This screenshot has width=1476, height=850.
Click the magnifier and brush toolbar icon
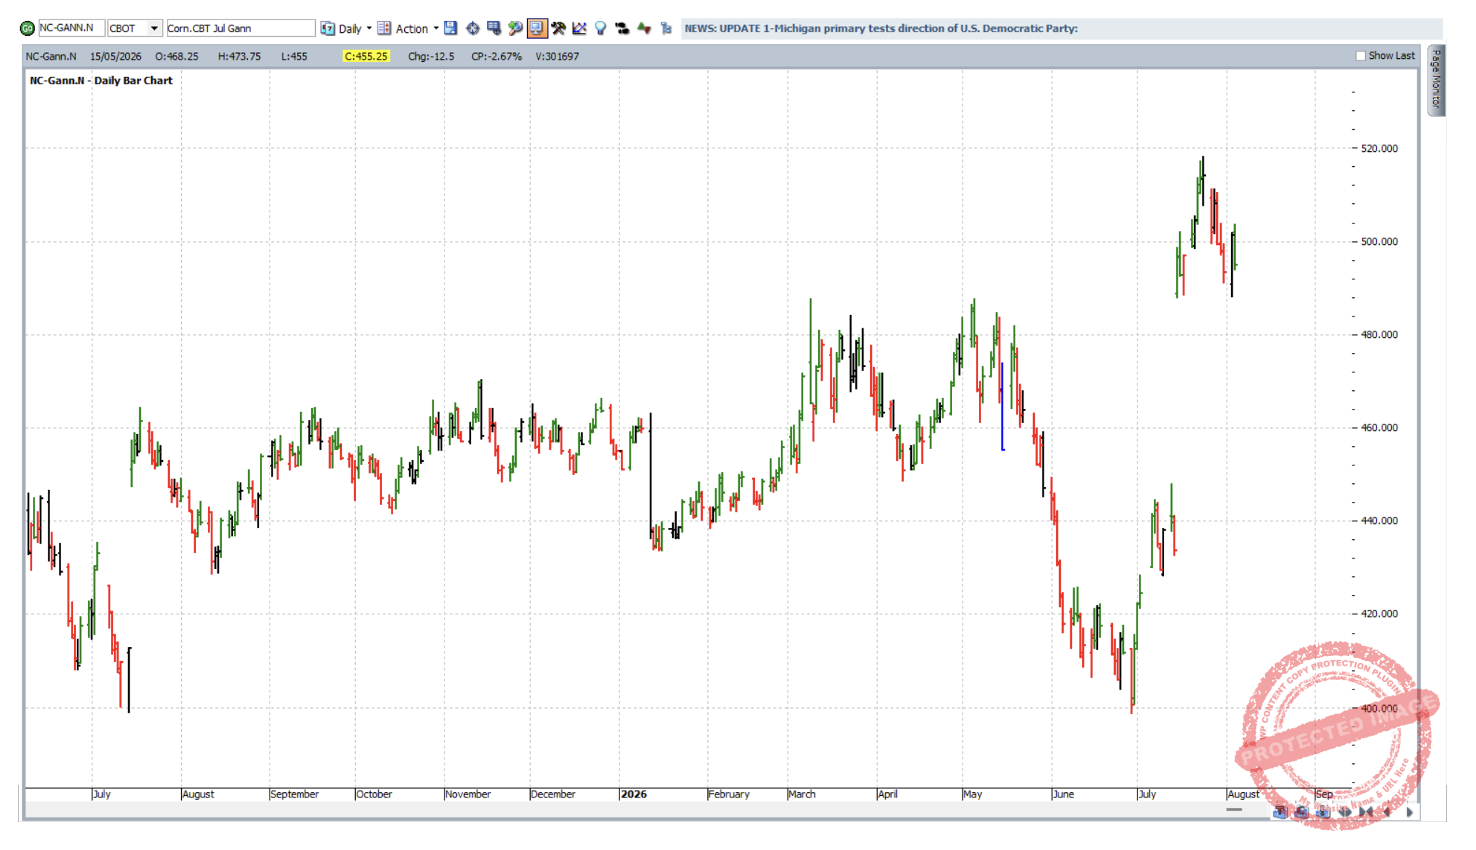[515, 28]
